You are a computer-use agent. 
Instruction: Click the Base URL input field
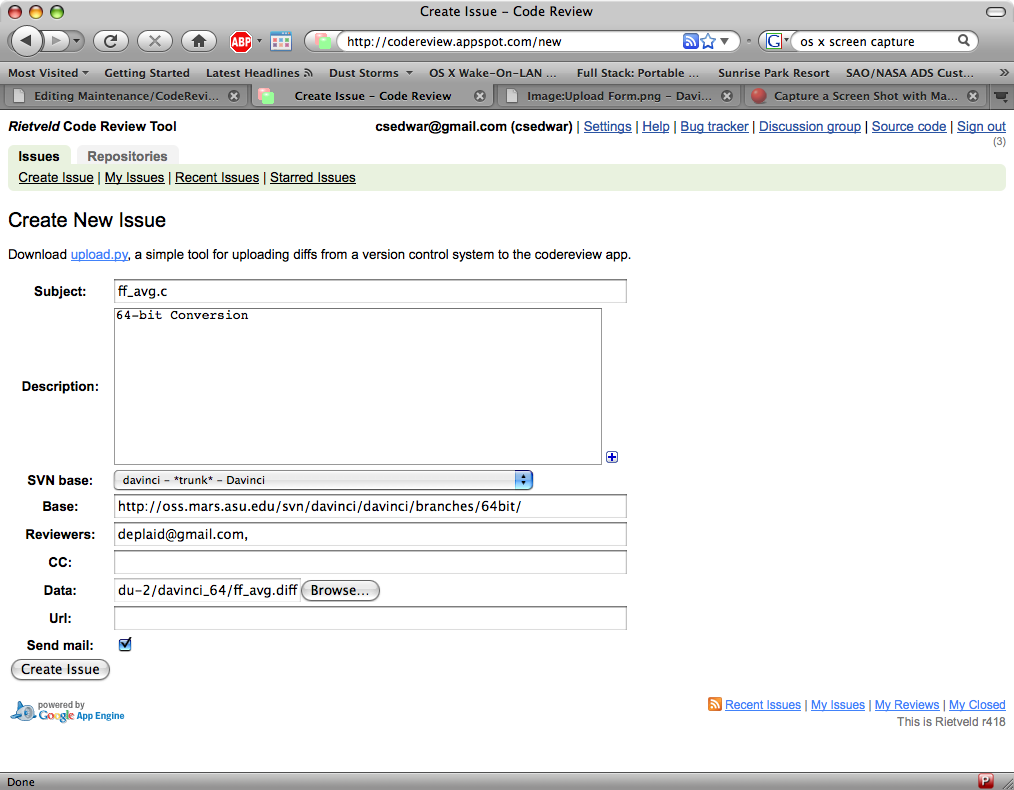click(370, 506)
